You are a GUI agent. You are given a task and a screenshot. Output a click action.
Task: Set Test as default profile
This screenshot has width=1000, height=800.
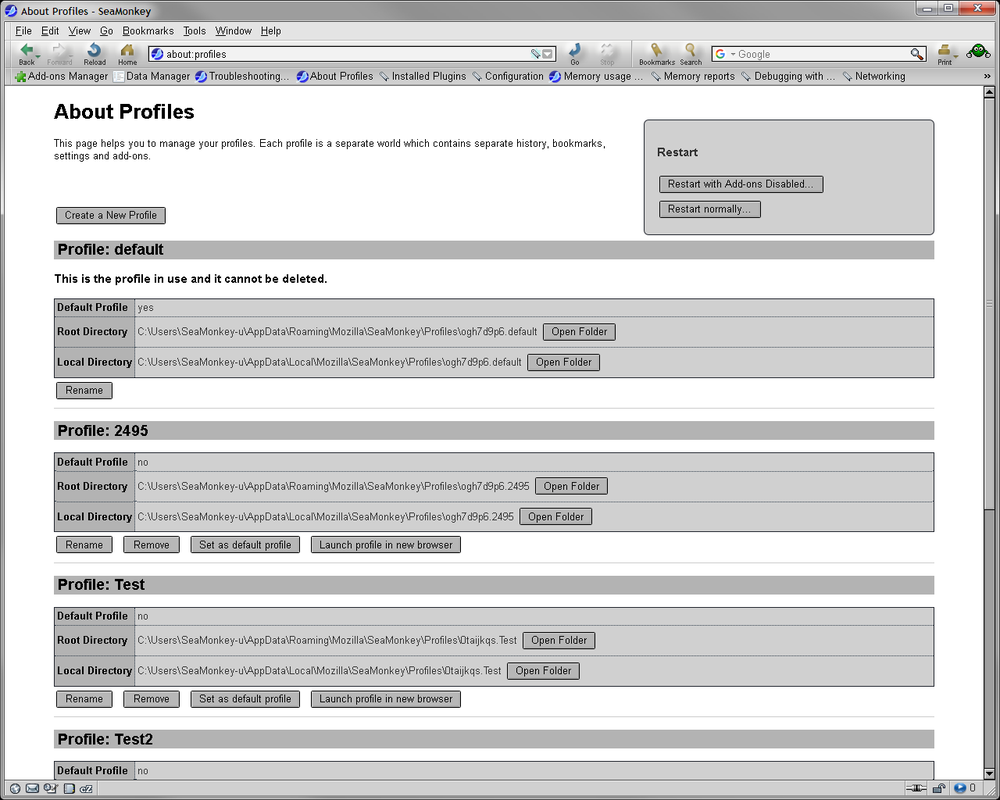tap(245, 699)
